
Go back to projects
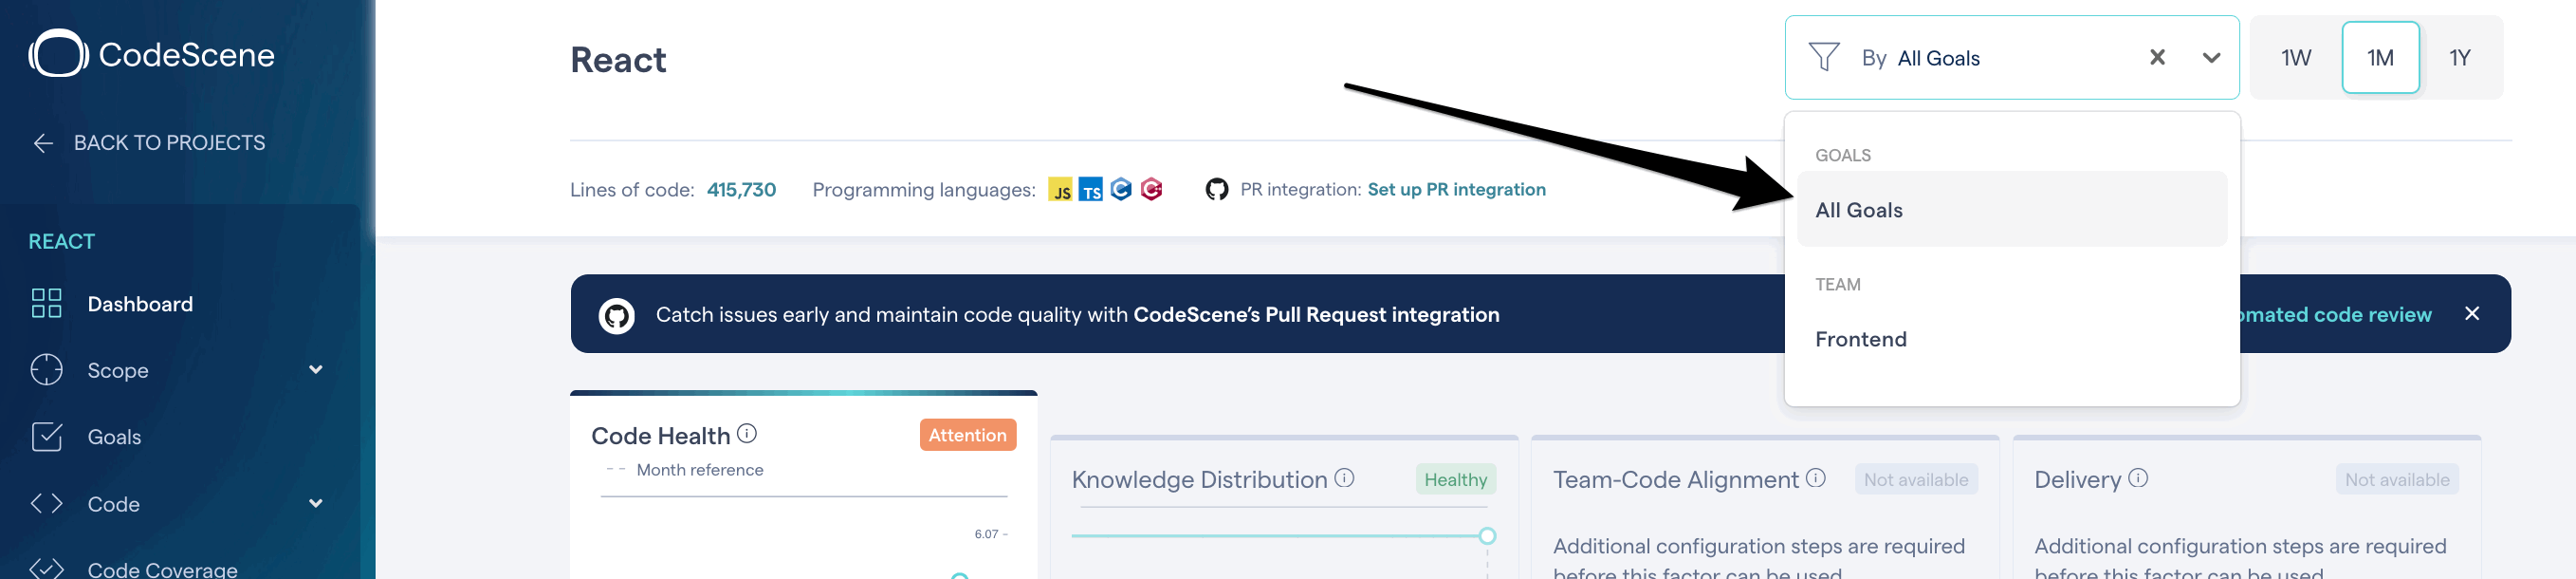[149, 143]
